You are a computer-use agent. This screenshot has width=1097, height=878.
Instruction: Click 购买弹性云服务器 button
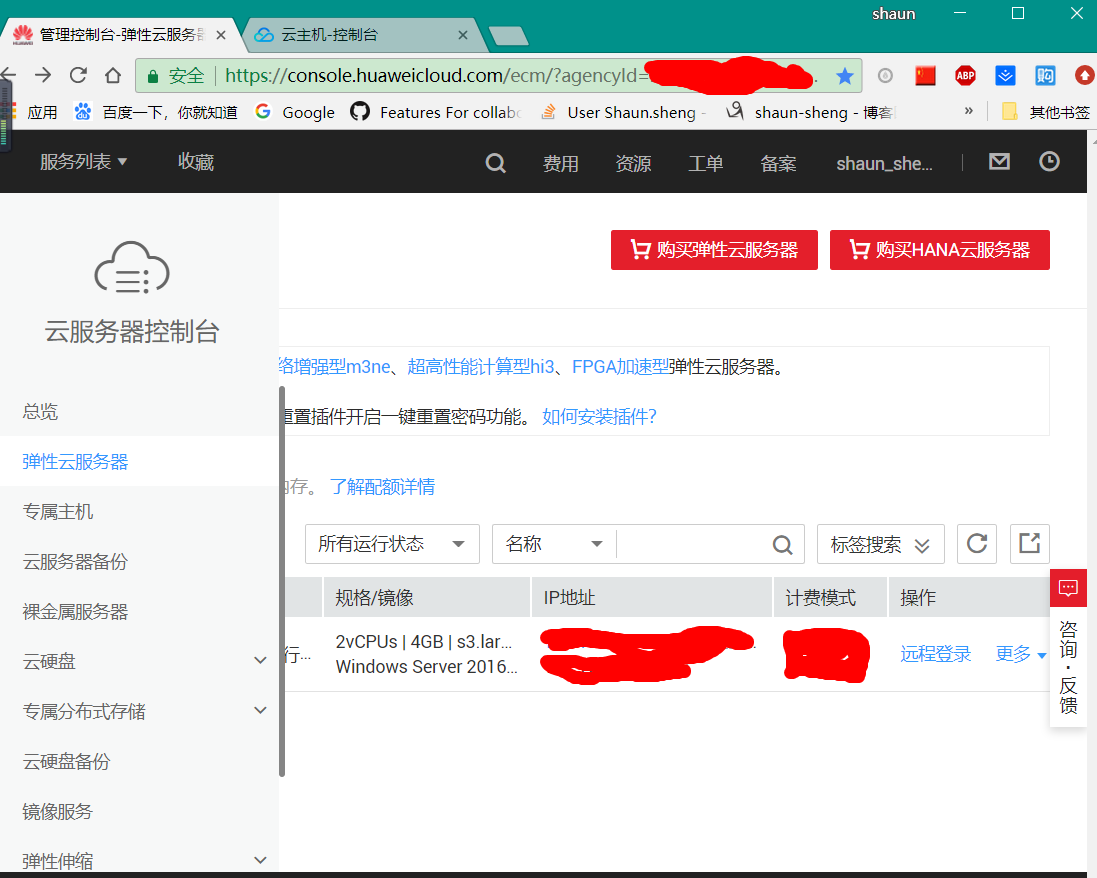click(714, 250)
